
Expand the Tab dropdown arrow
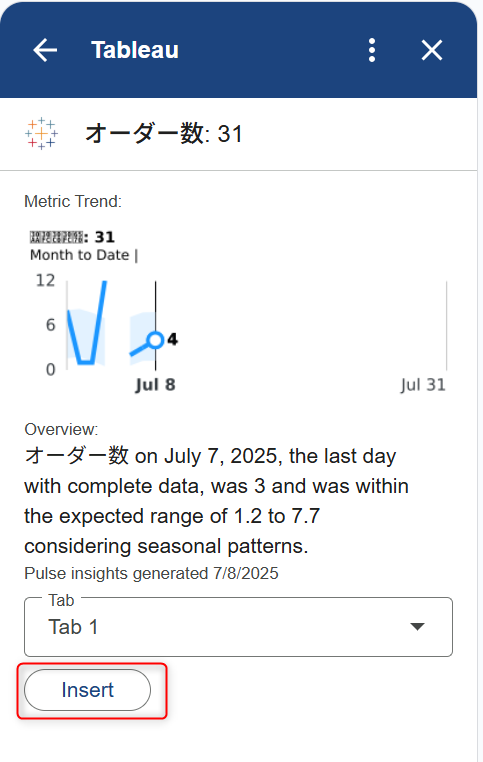[417, 626]
